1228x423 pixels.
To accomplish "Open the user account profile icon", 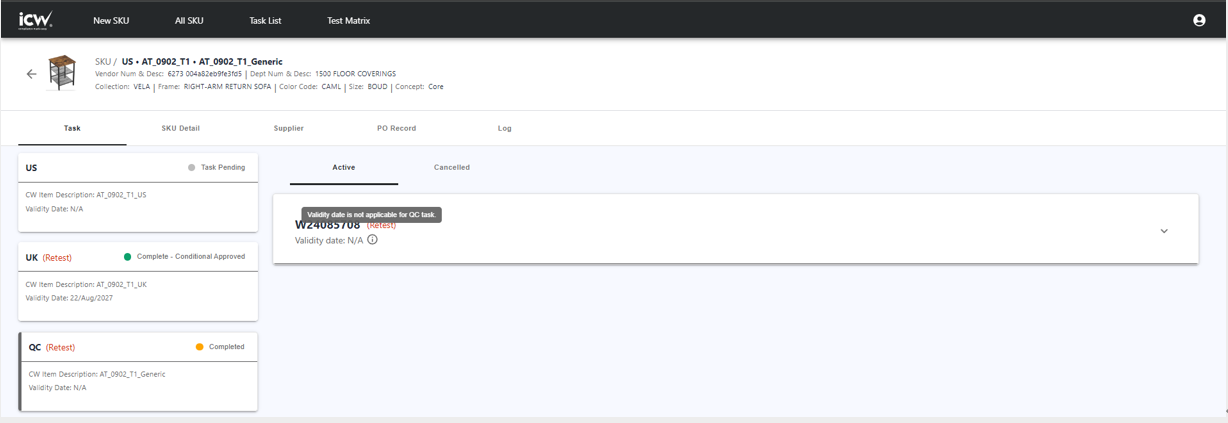I will 1199,20.
